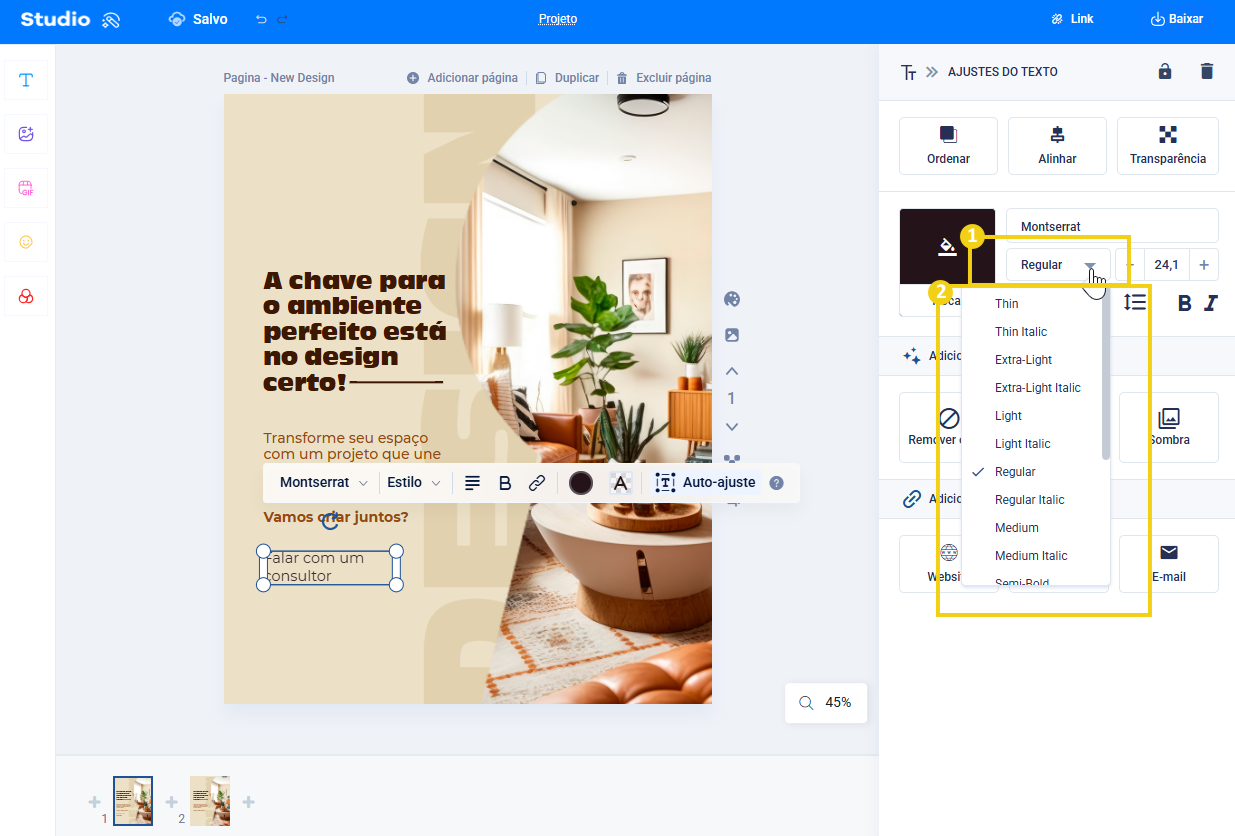The height and width of the screenshot is (836, 1235).
Task: Click text highlight A icon in toolbar
Action: point(621,483)
